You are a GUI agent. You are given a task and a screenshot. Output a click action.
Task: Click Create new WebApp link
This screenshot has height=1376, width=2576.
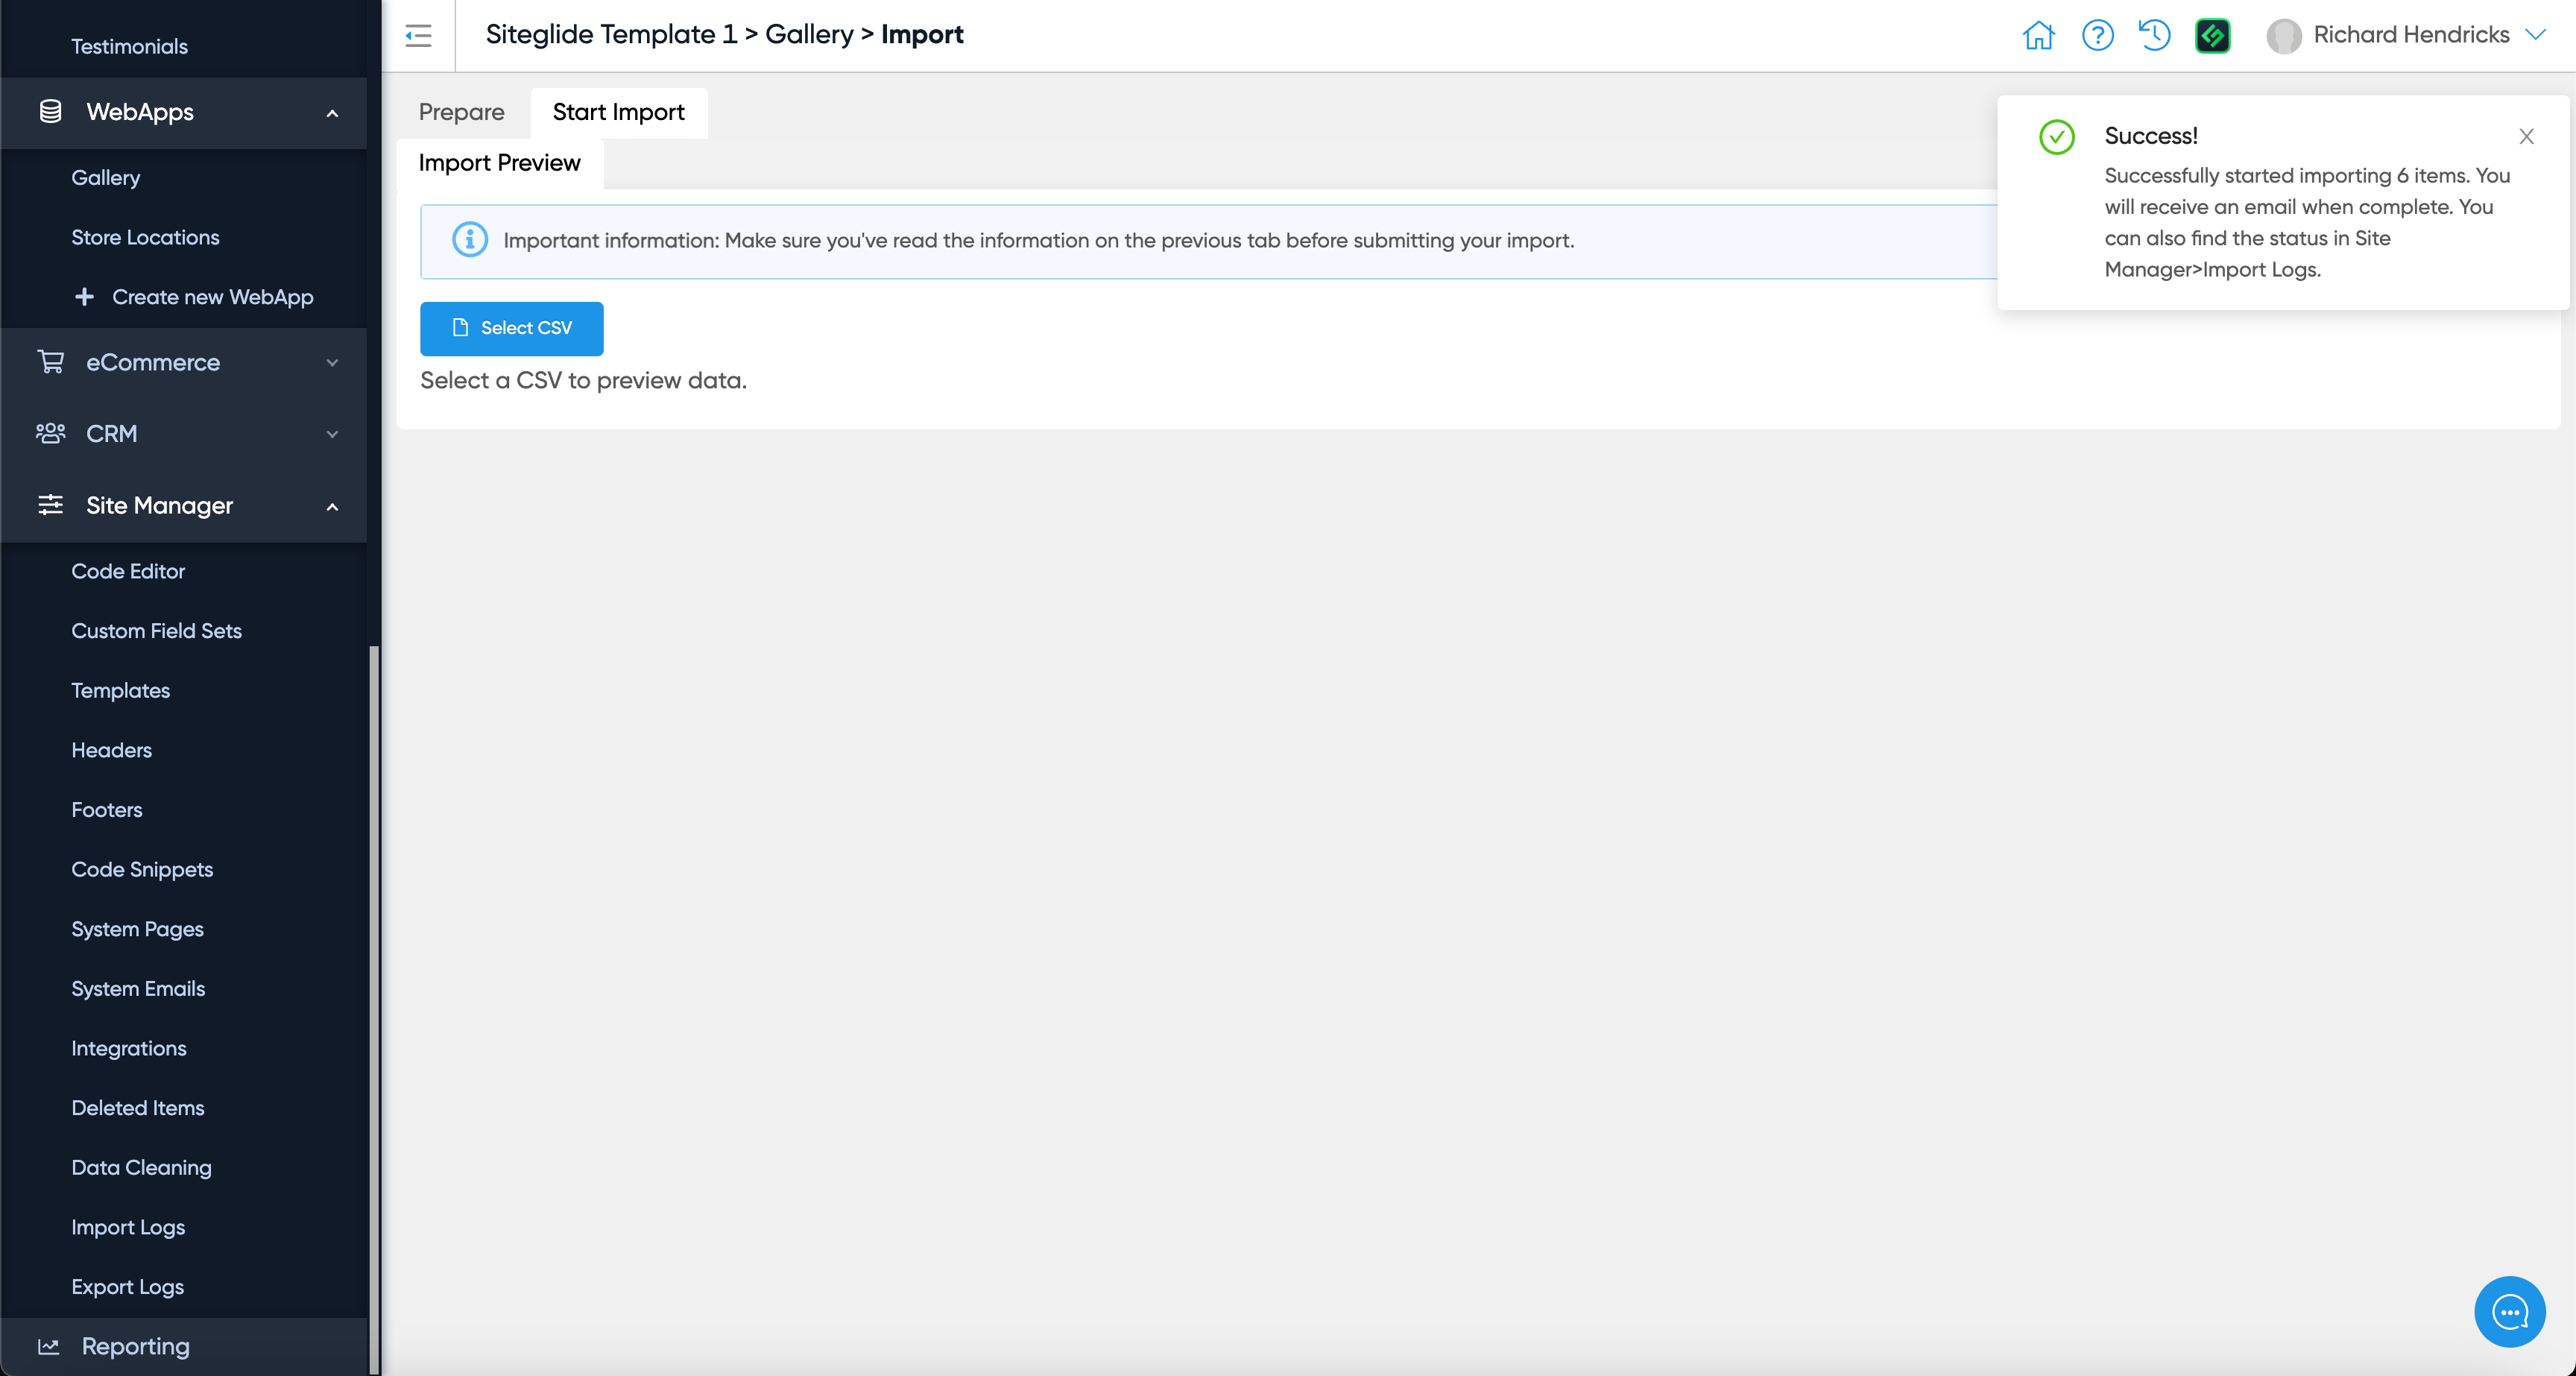pyautogui.click(x=212, y=297)
